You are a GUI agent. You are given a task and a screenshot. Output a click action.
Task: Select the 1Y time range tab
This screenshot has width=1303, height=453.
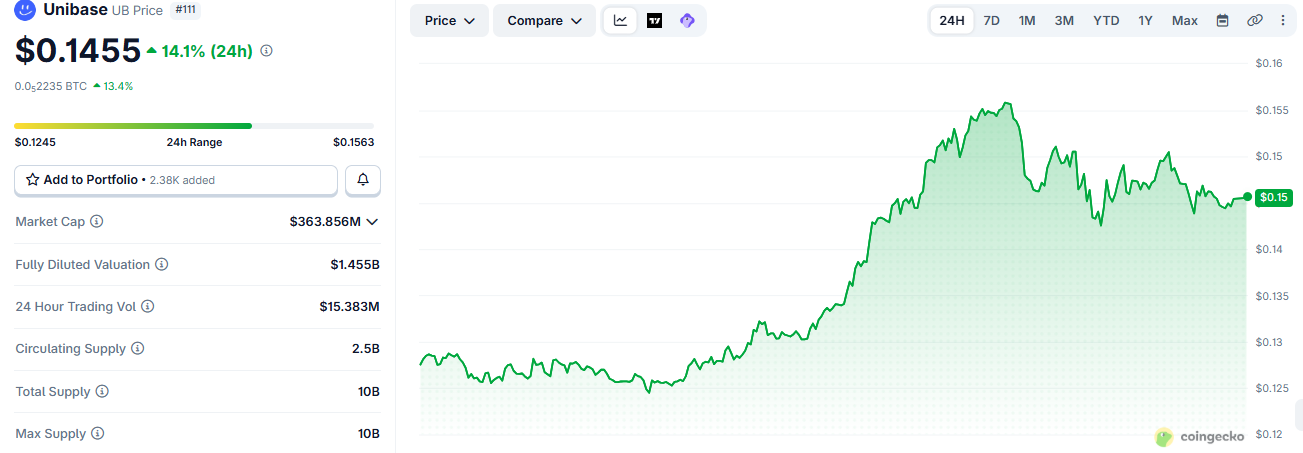(1145, 20)
